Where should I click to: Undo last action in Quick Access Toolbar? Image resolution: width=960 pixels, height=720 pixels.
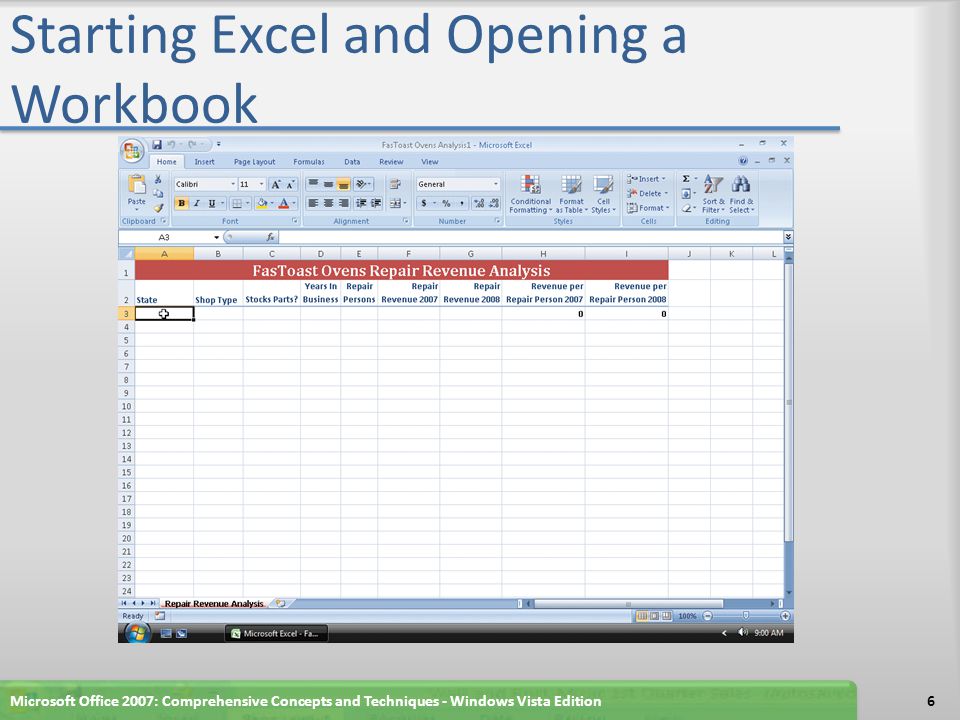tap(171, 144)
